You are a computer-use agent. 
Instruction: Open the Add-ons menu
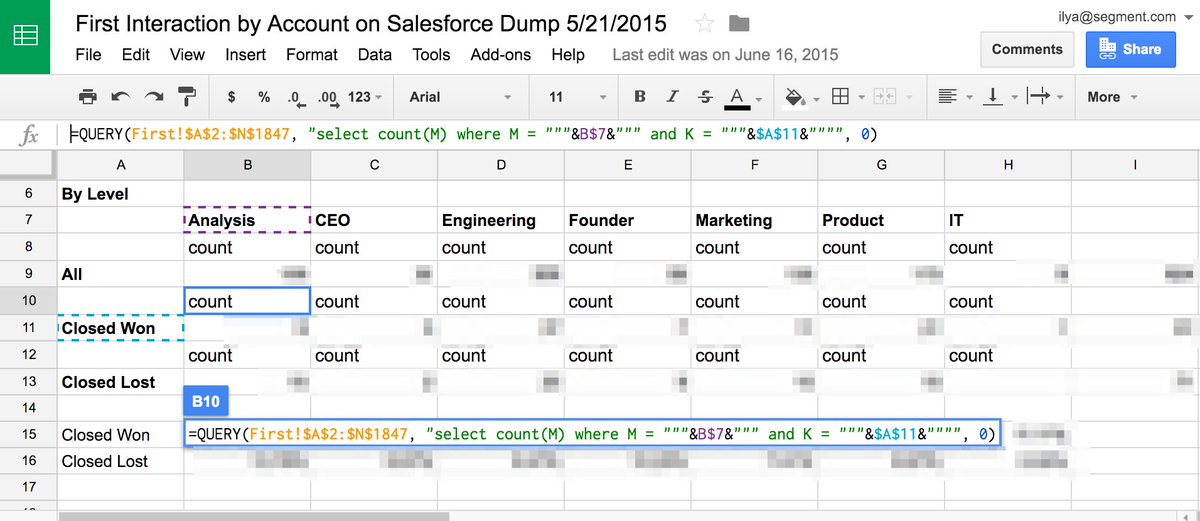click(501, 54)
